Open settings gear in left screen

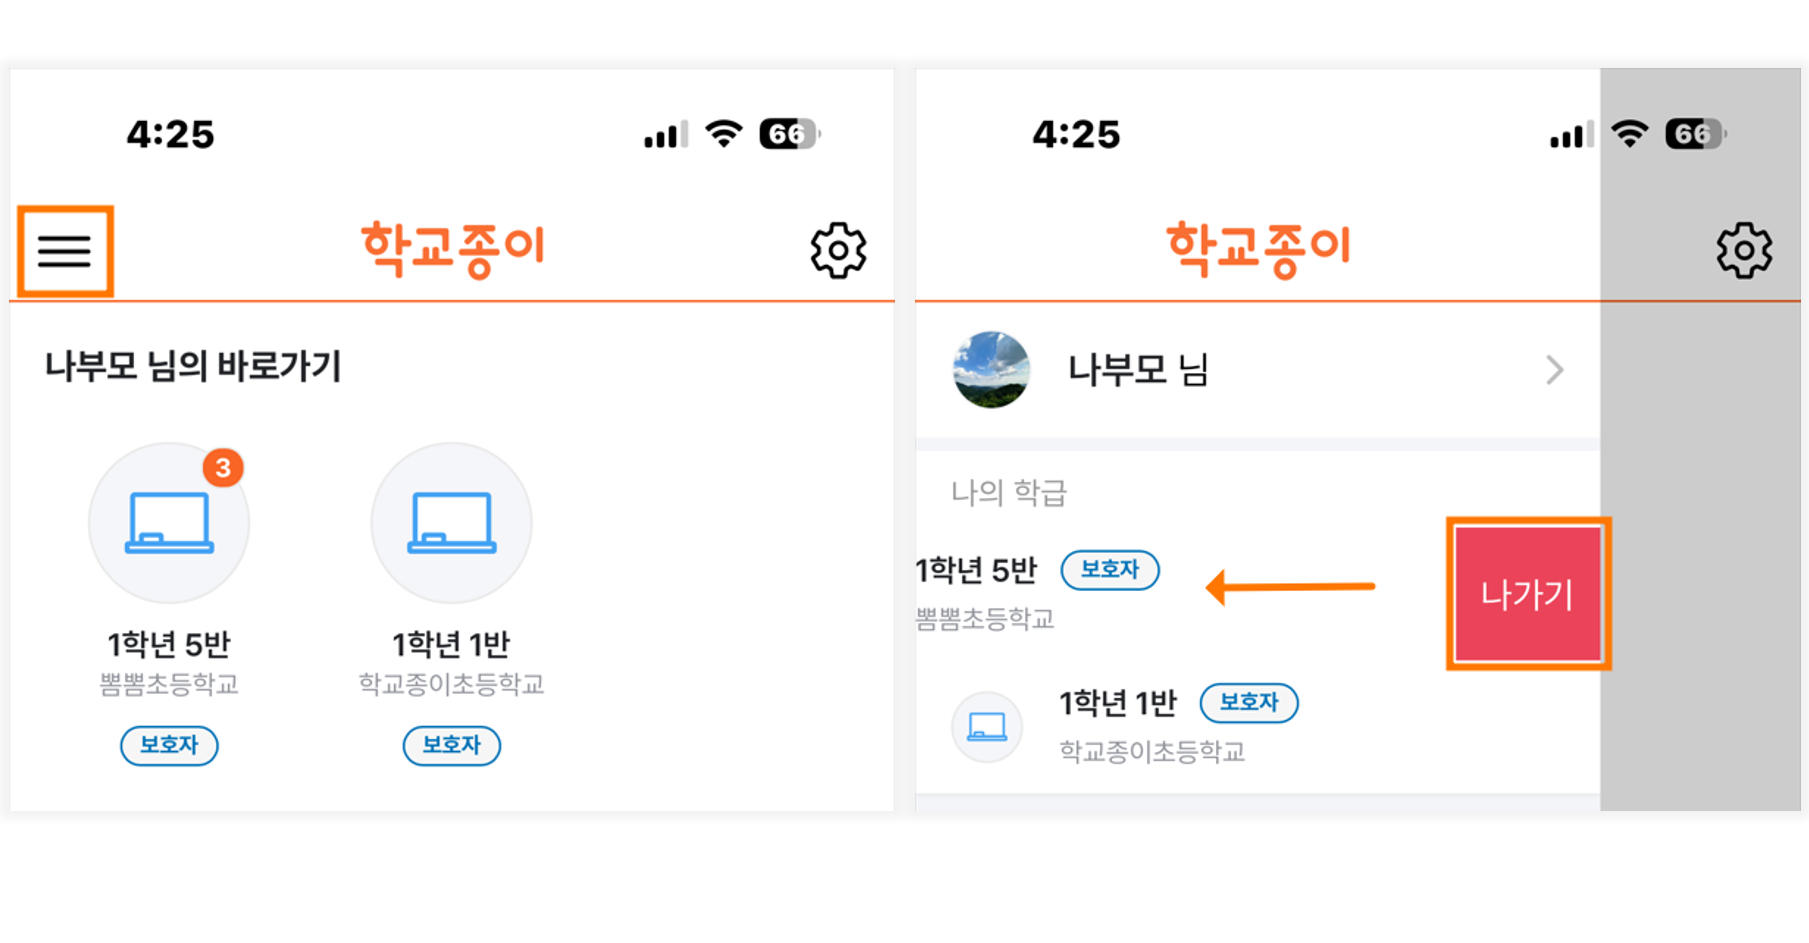(x=838, y=250)
